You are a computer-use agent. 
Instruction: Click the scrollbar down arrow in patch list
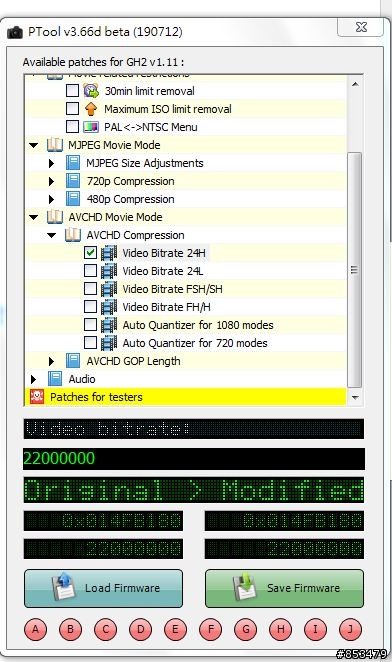pyautogui.click(x=355, y=397)
